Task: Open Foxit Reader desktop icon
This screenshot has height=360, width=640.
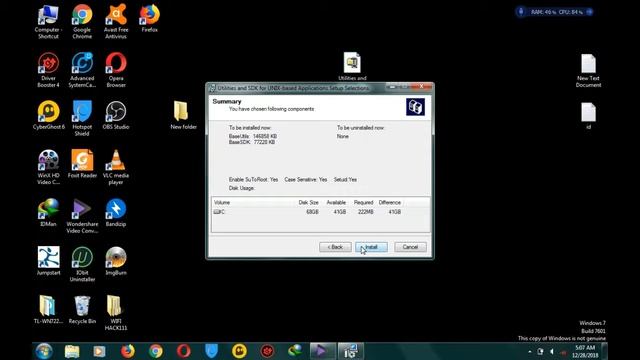Action: coord(82,164)
